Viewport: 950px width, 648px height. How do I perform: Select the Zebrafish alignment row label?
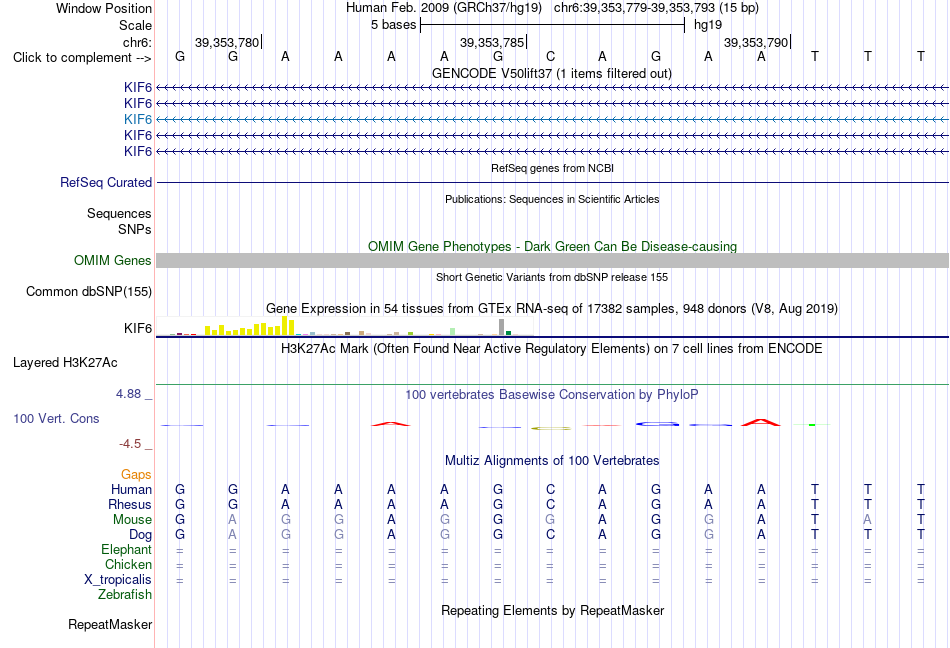[125, 595]
